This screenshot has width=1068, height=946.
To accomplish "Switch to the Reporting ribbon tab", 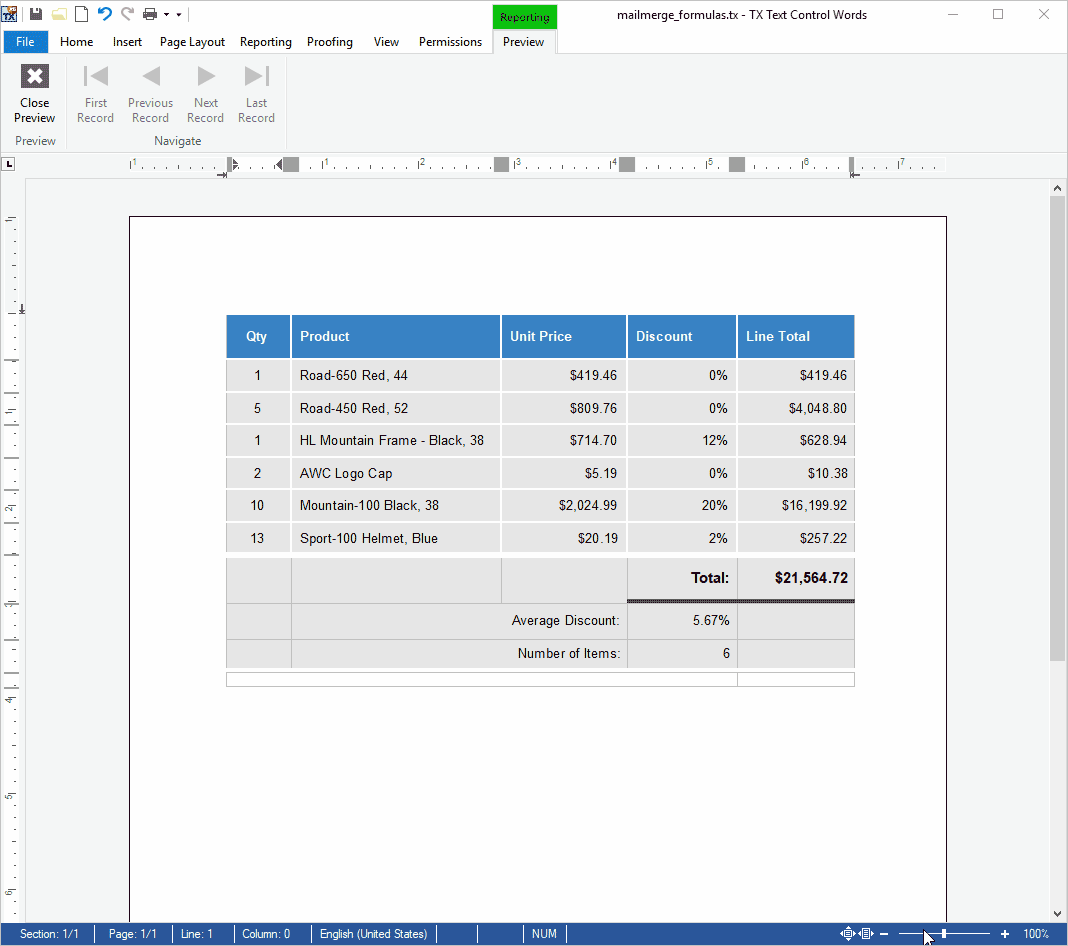I will tap(265, 42).
